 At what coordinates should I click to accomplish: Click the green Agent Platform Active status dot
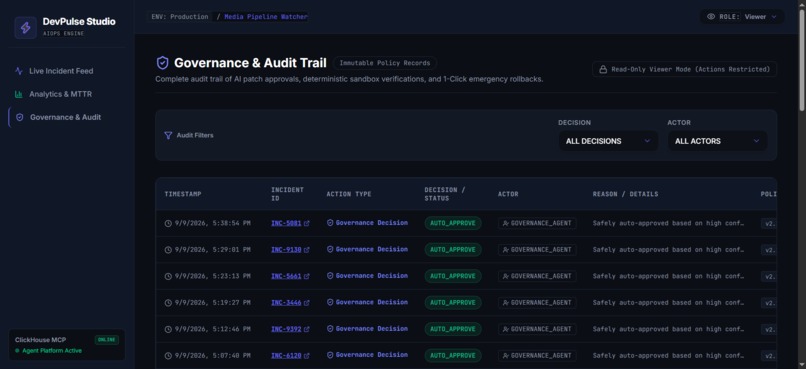[17, 350]
